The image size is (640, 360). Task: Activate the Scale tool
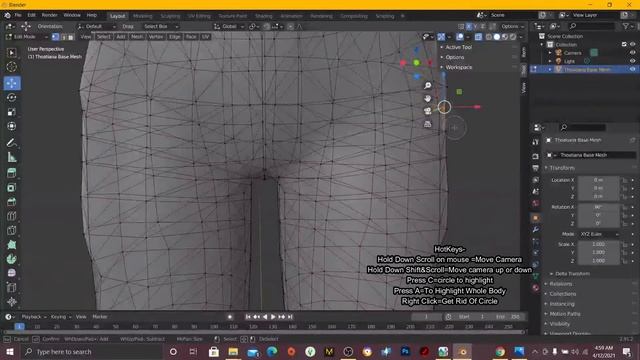12,112
